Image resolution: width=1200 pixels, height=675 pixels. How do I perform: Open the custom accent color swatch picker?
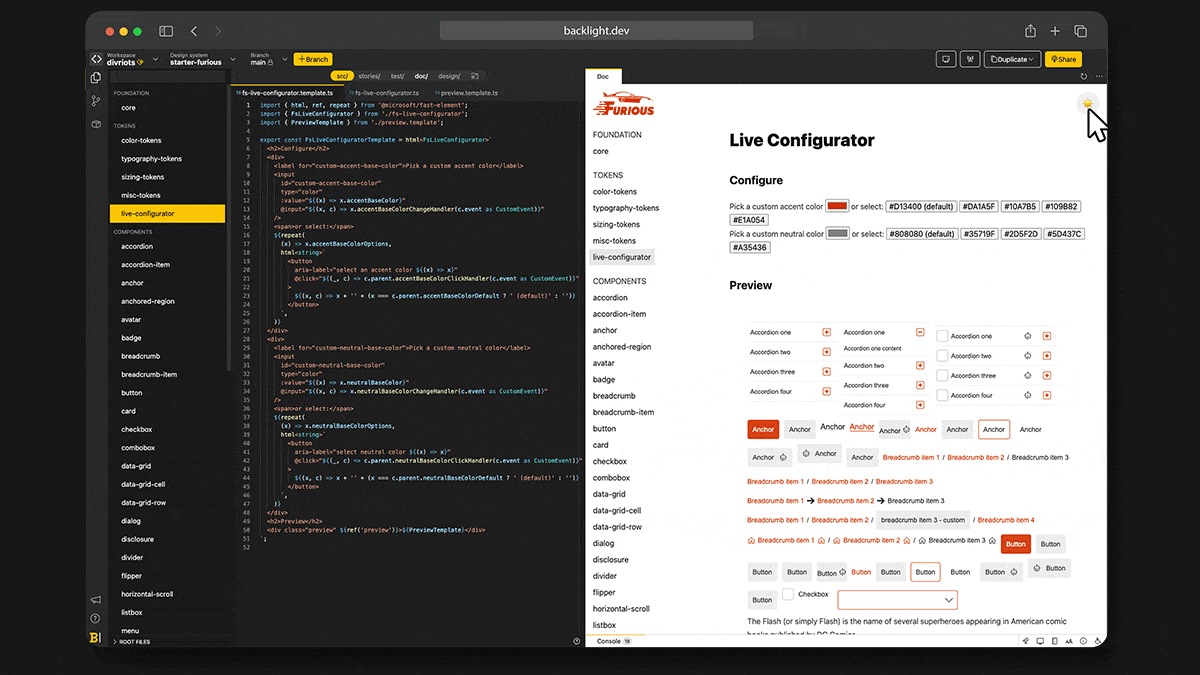point(837,206)
